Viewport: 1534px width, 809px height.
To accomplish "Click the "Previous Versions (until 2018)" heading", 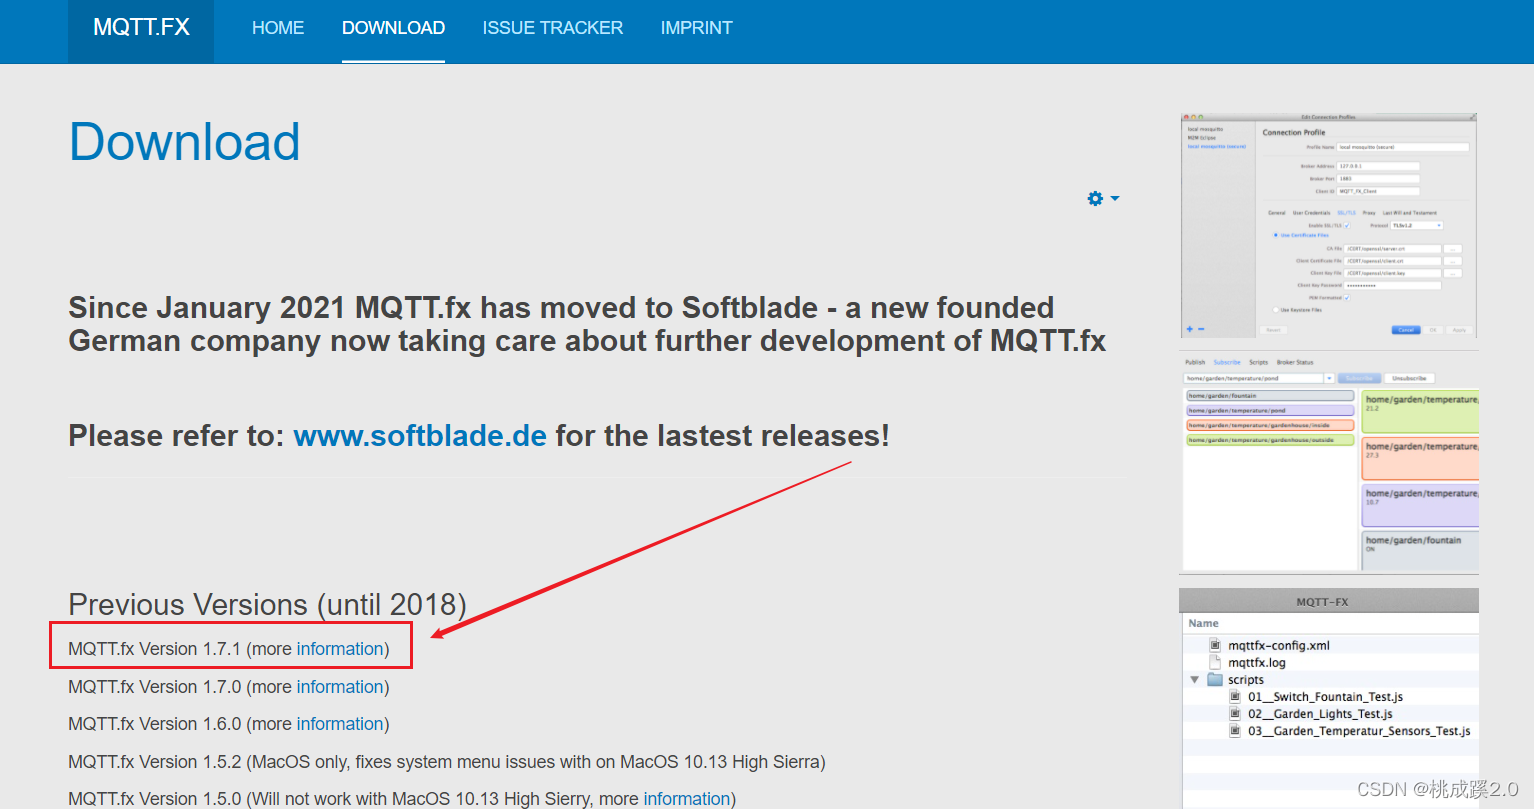I will point(267,605).
